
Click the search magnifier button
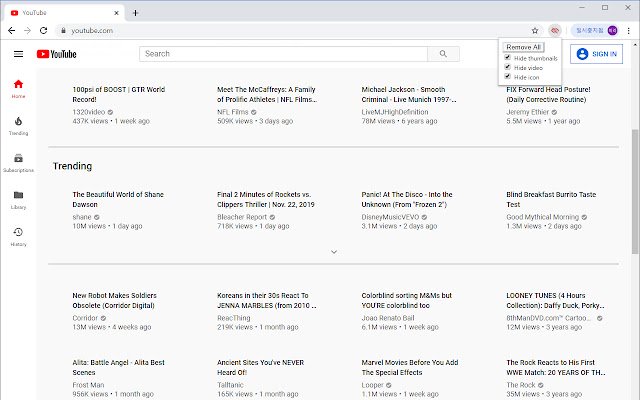click(443, 54)
